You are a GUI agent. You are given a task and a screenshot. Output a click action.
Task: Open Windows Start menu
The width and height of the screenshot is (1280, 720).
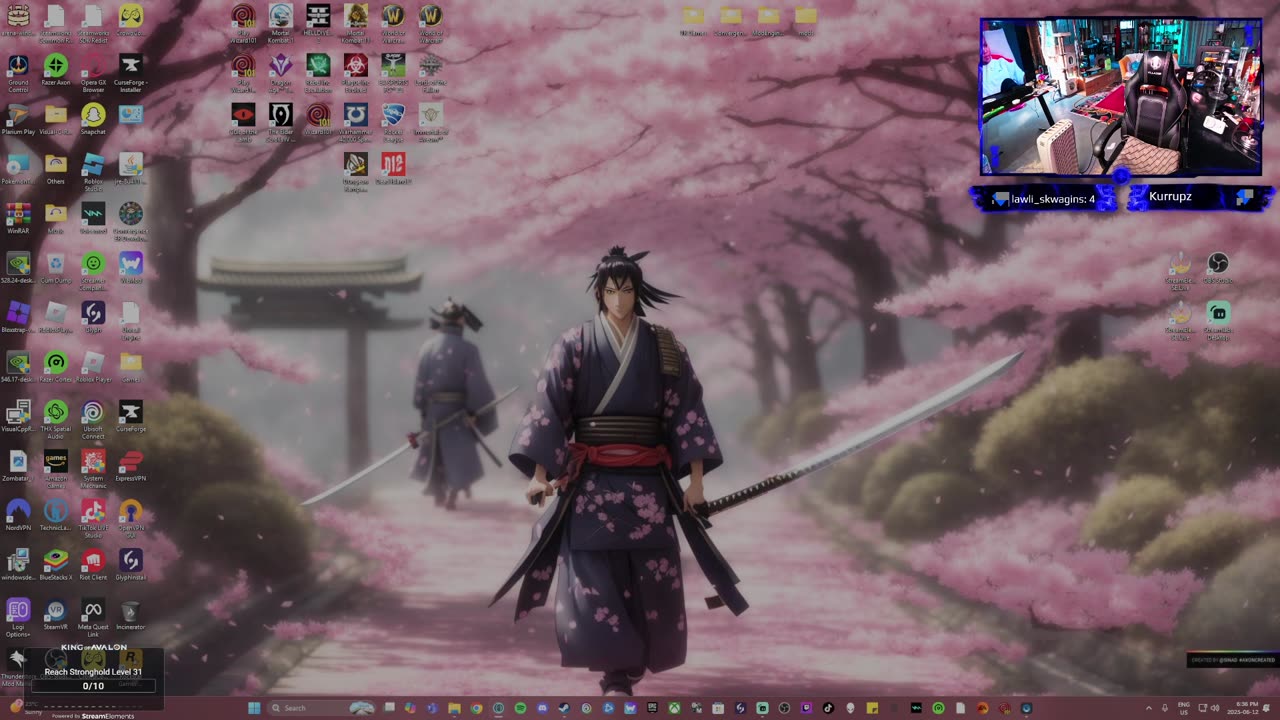click(x=254, y=708)
